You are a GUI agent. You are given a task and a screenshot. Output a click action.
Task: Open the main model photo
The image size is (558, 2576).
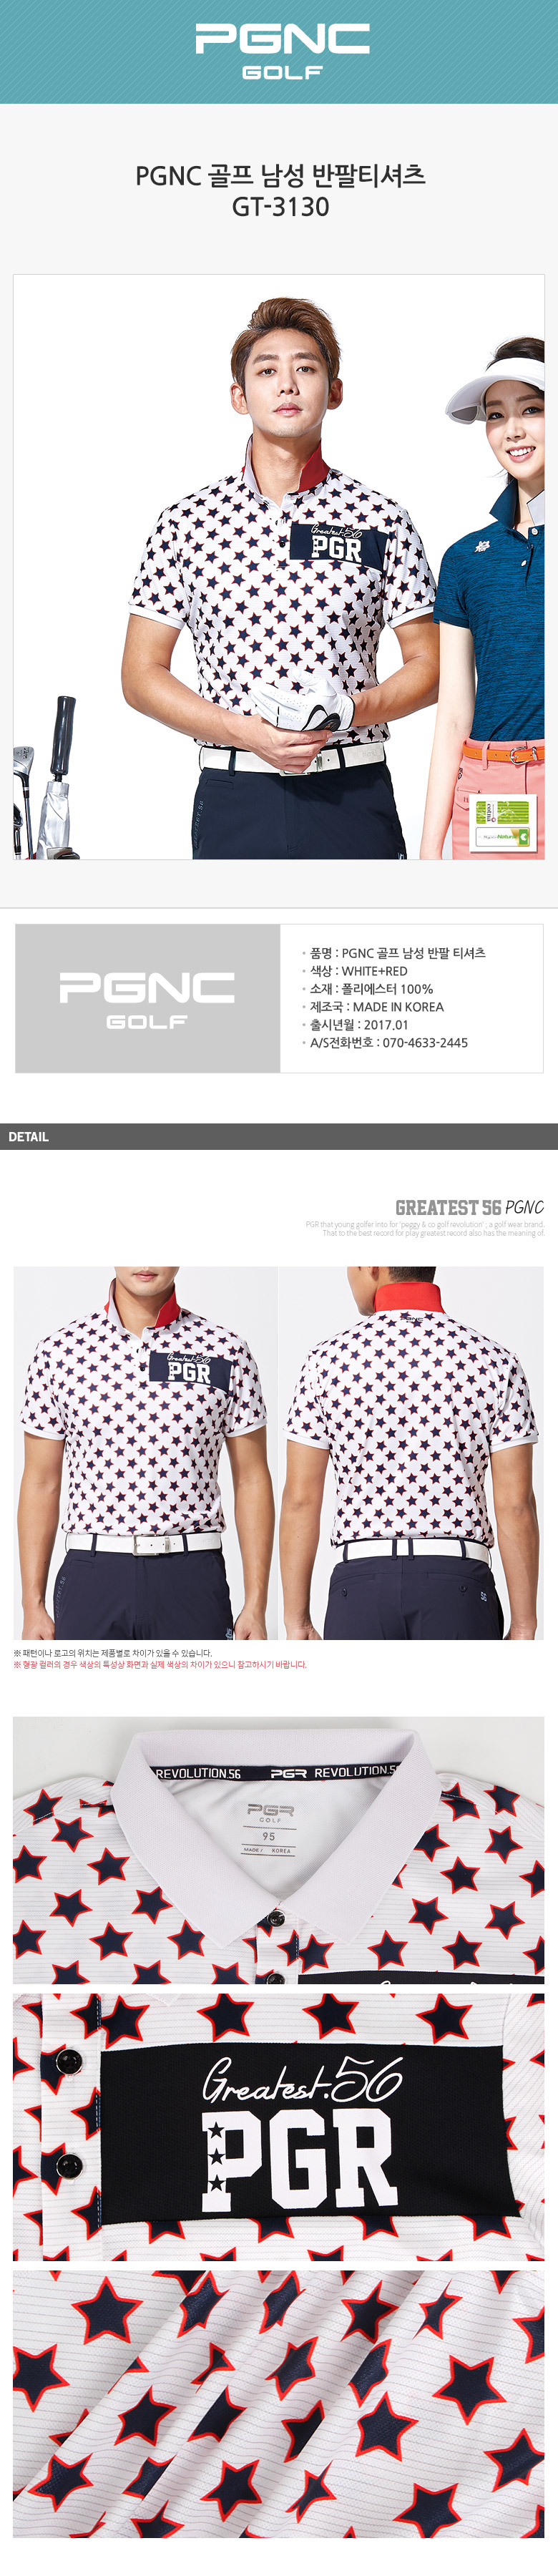(279, 567)
